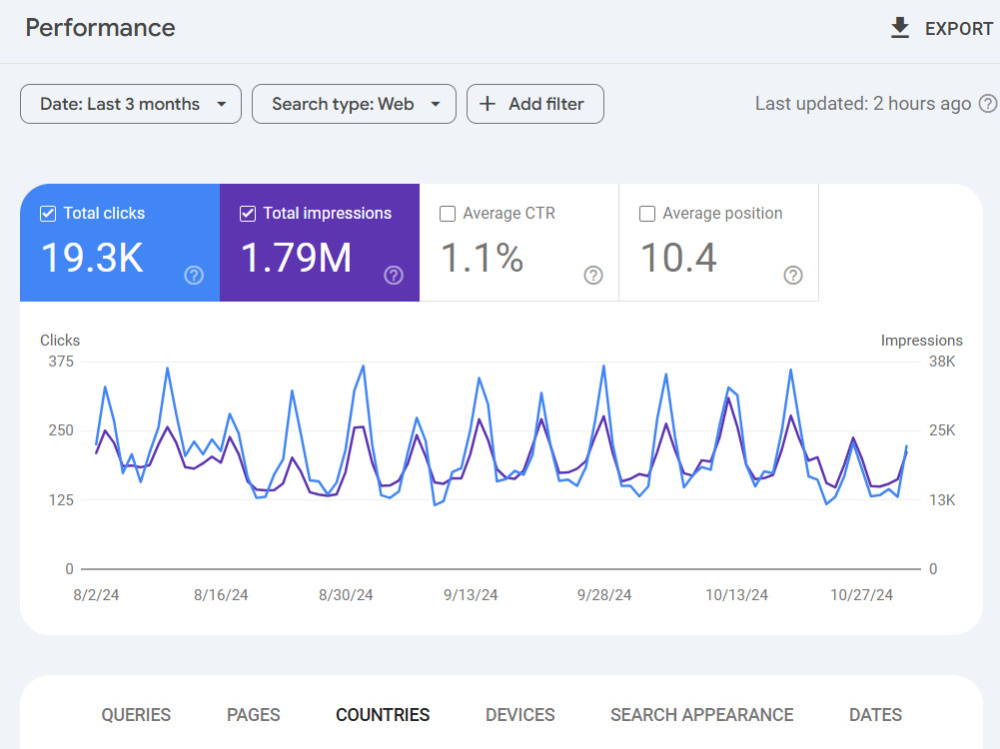This screenshot has width=1000, height=749.
Task: Click the 8/2/24 date axis label
Action: tap(96, 595)
